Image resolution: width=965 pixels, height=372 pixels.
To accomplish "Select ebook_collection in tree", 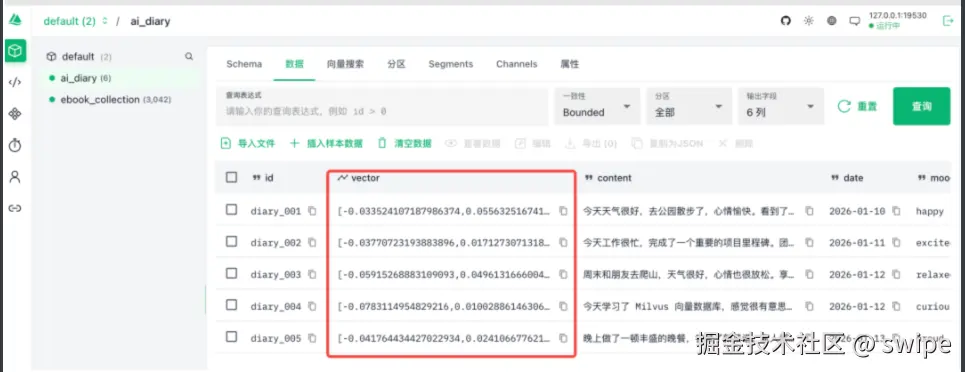I will [117, 99].
